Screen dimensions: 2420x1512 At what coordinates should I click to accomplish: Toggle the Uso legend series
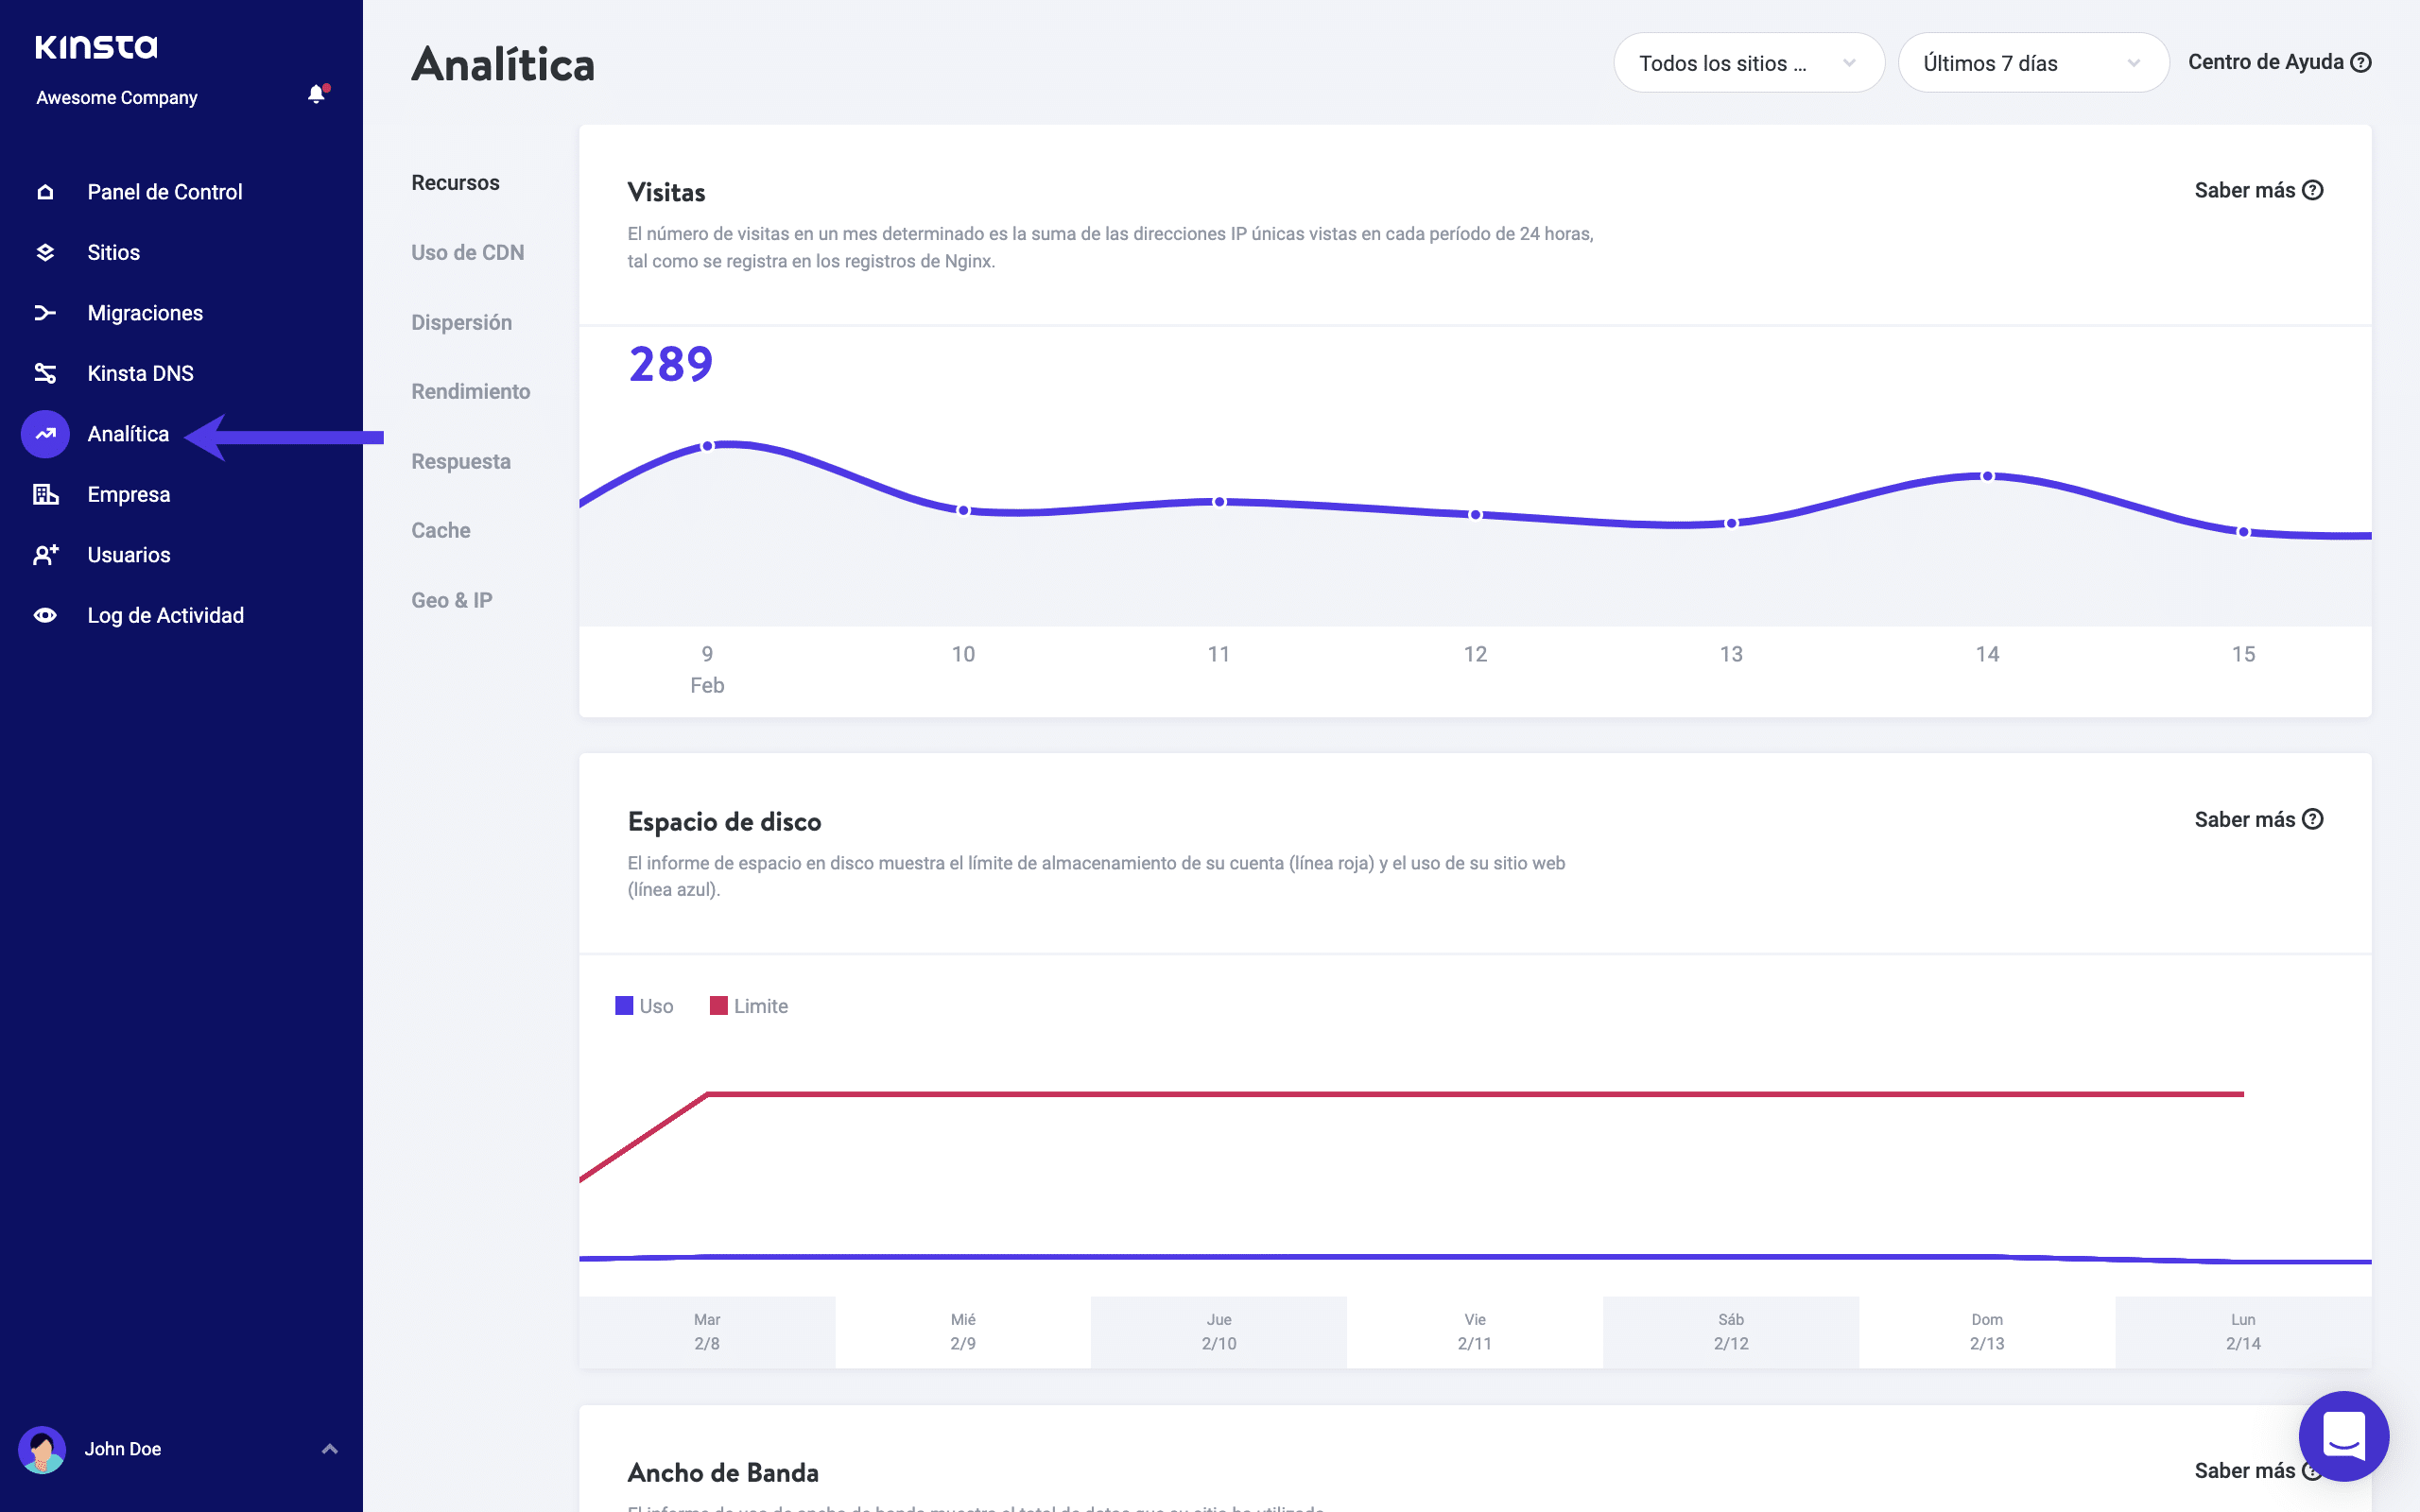pyautogui.click(x=644, y=1006)
